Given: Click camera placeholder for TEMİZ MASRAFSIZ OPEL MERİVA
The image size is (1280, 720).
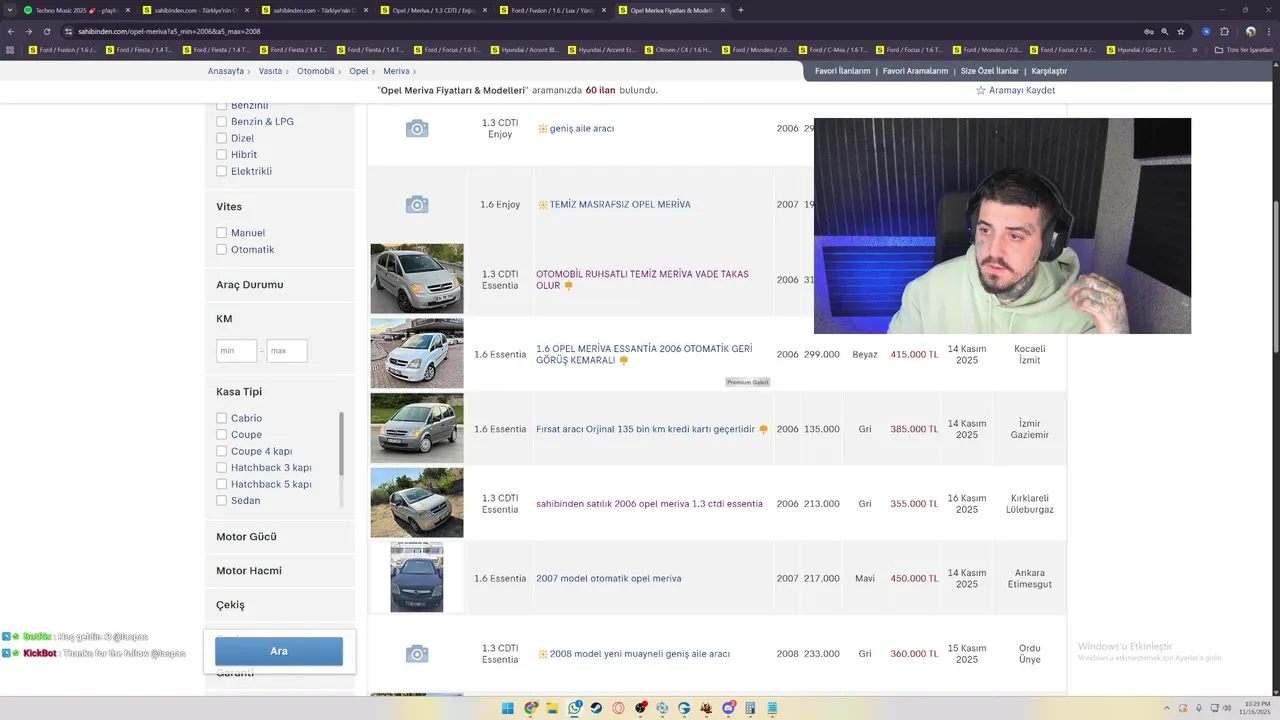Looking at the screenshot, I should (417, 204).
